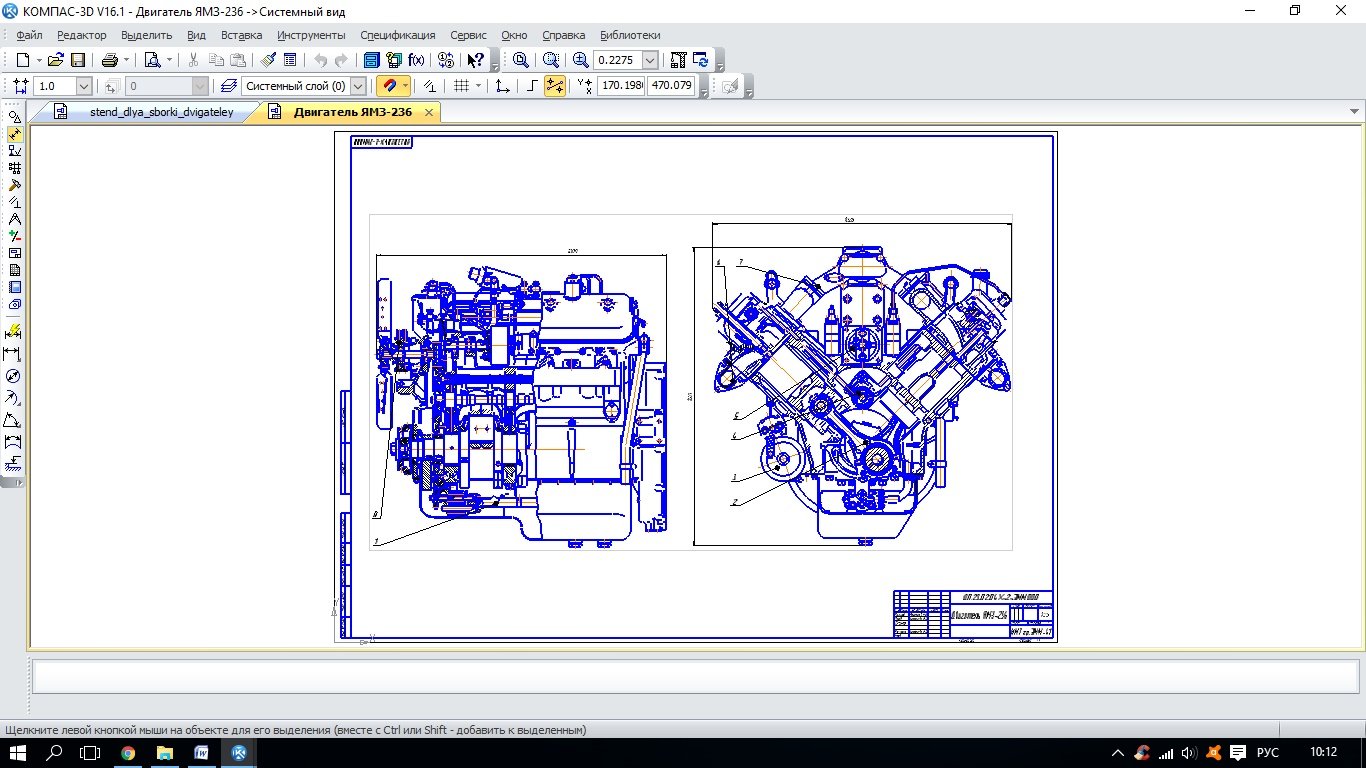1366x768 pixels.
Task: Open Word from the Windows taskbar
Action: (x=201, y=752)
